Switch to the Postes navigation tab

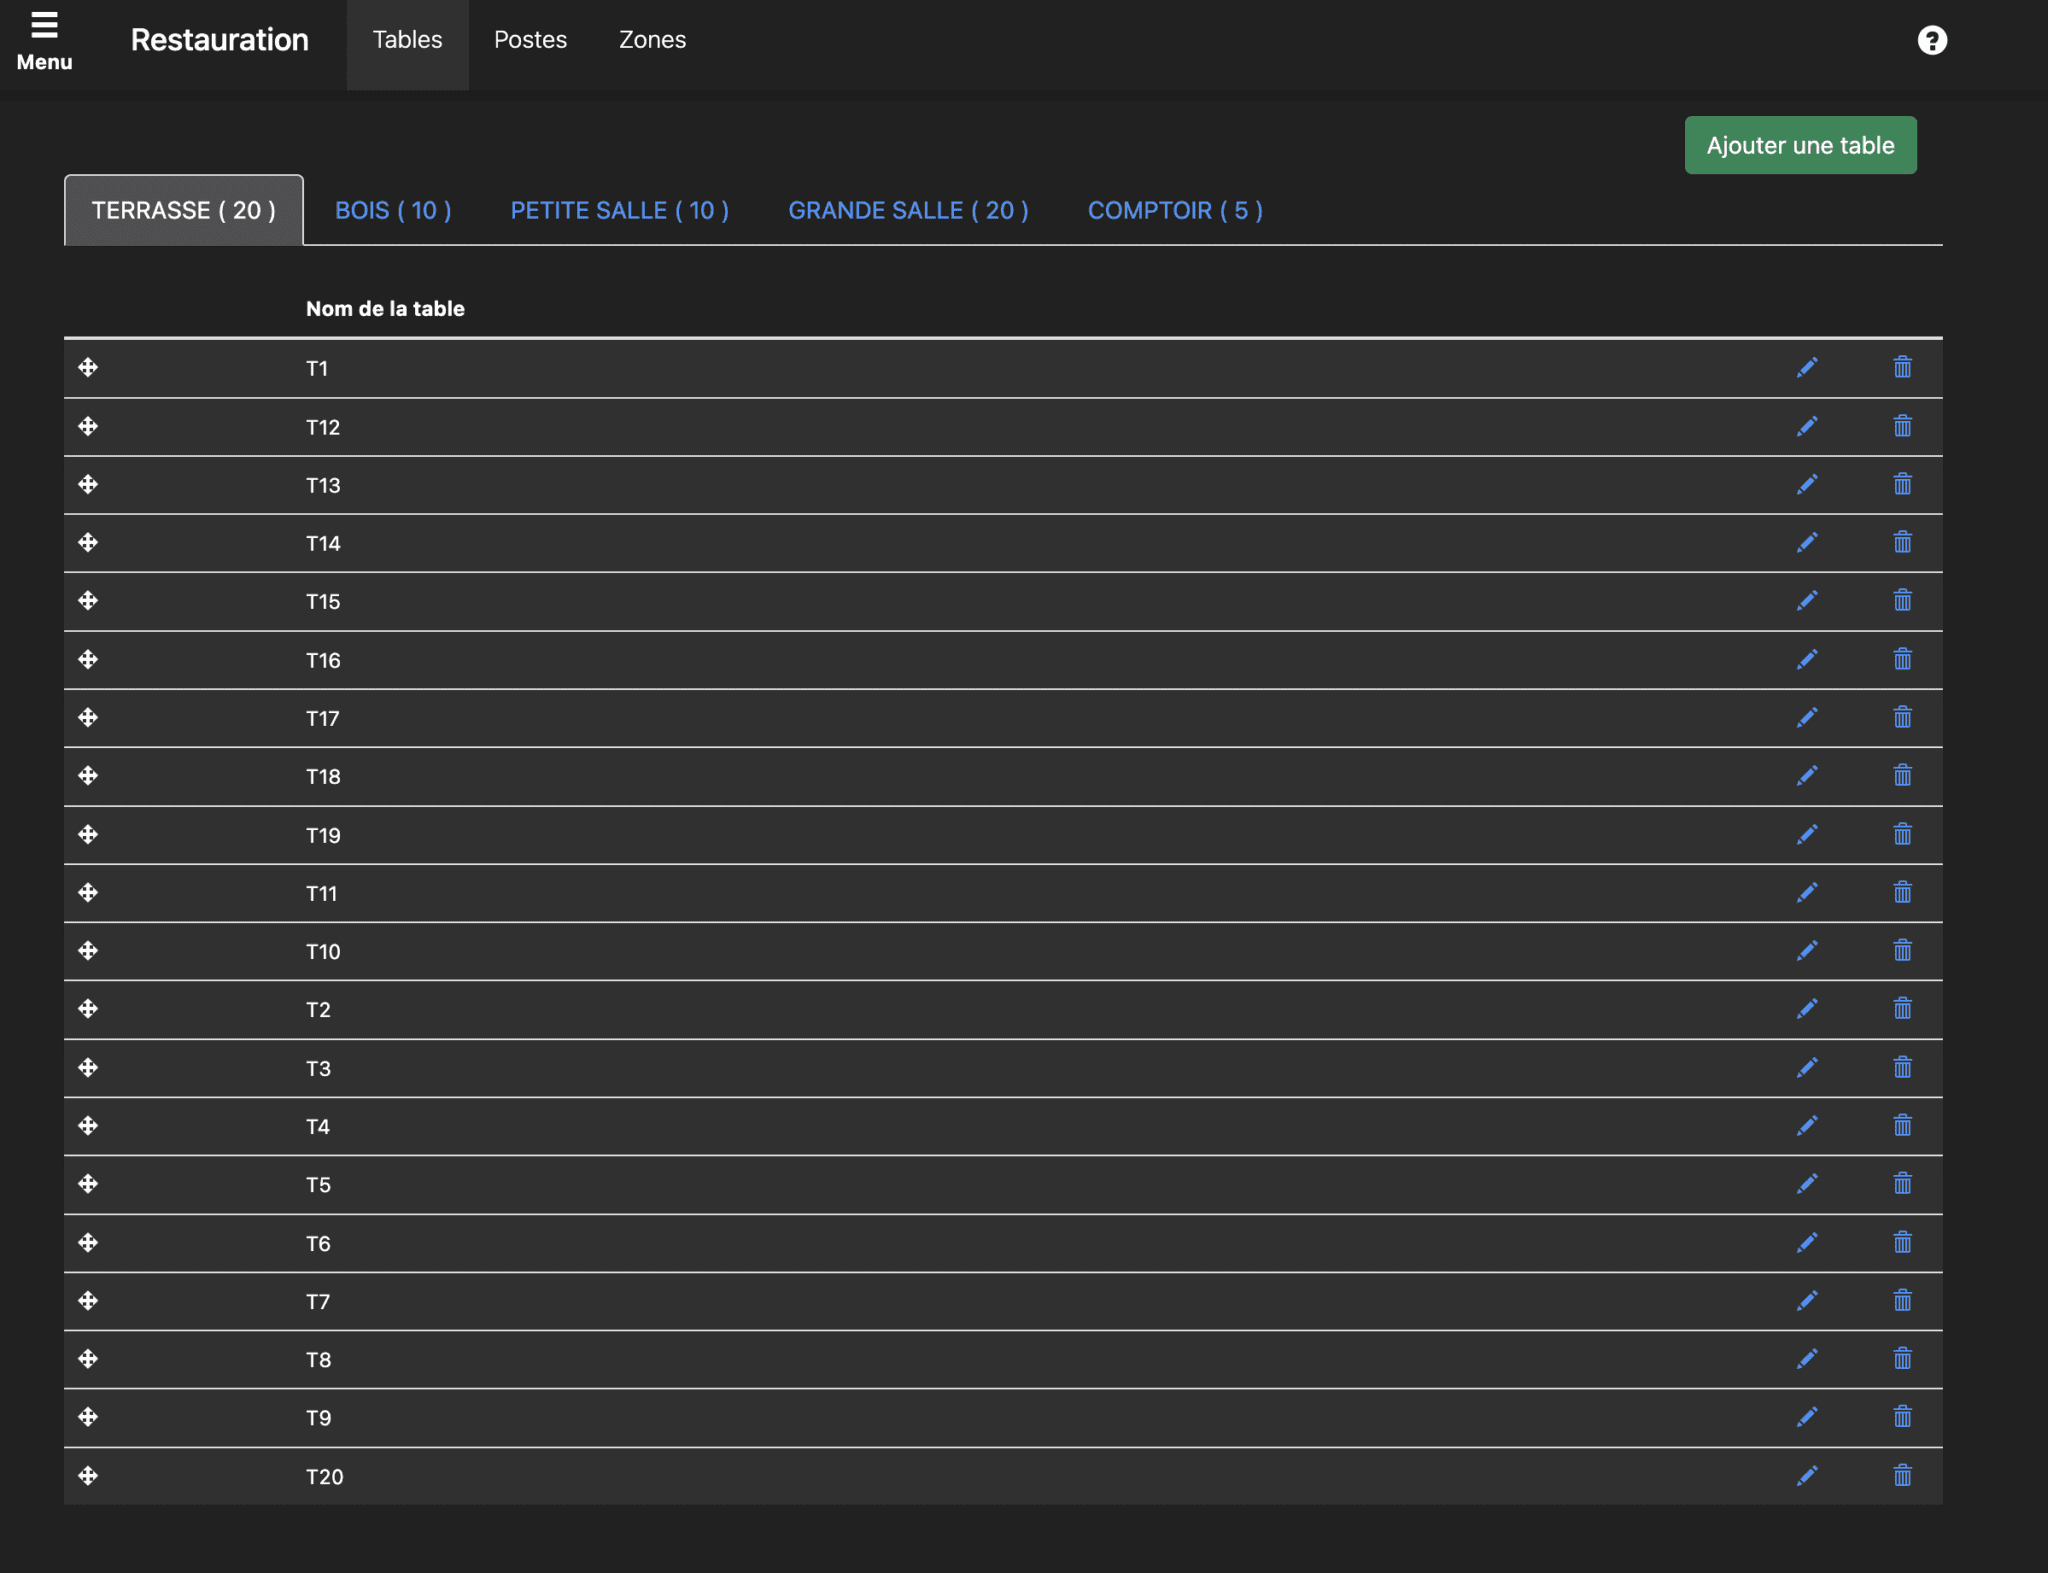pyautogui.click(x=530, y=40)
